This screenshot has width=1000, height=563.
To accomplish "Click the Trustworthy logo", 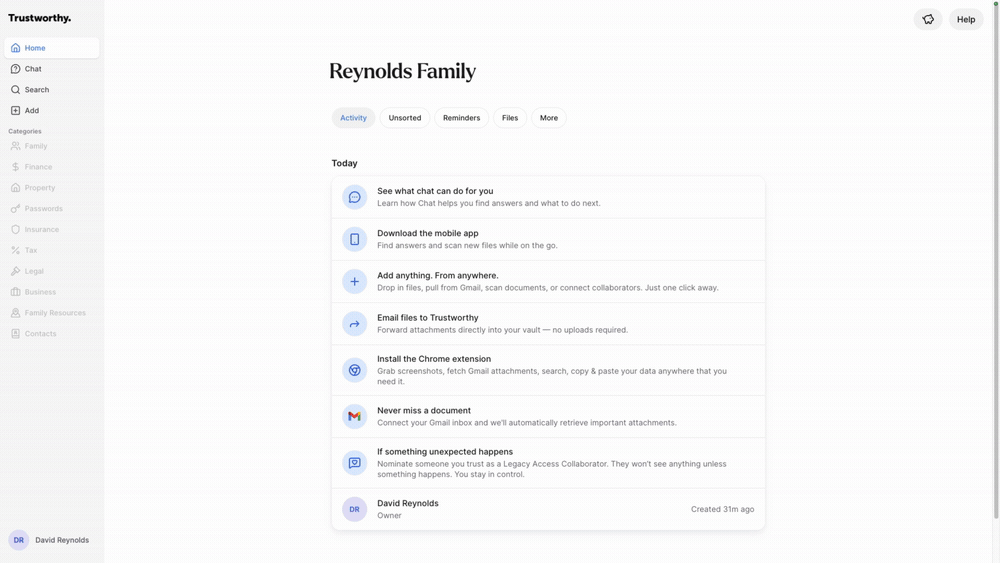I will 40,18.
